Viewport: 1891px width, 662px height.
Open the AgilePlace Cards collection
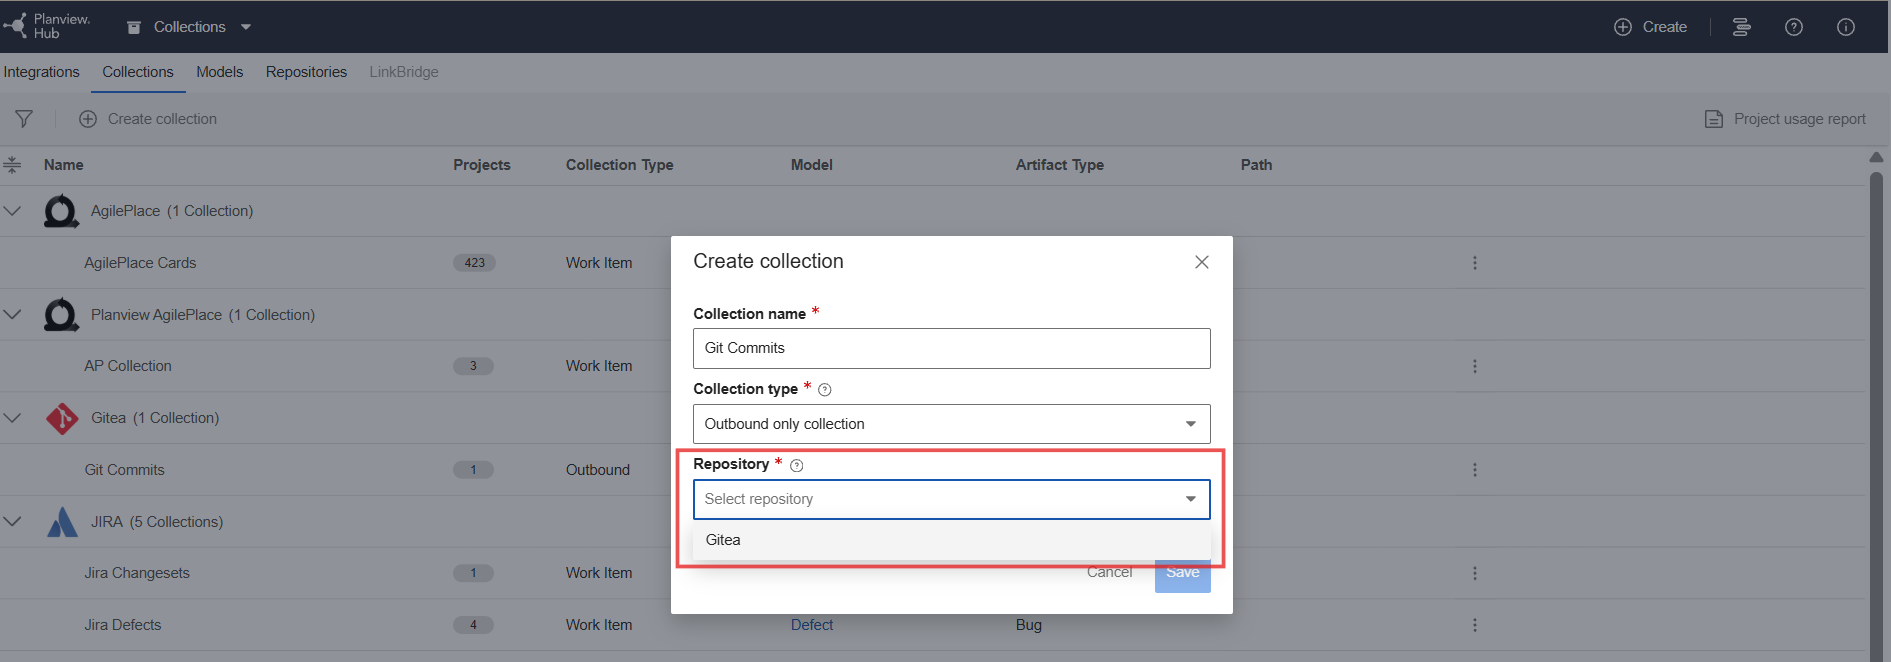pyautogui.click(x=140, y=263)
